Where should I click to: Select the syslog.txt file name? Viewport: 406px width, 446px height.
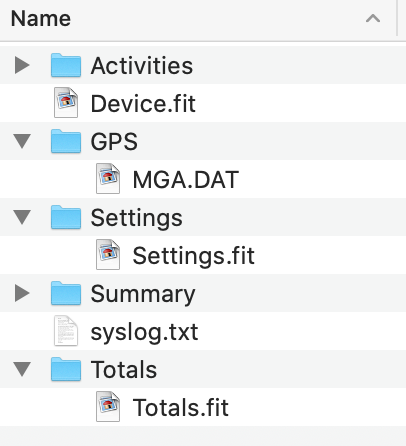[144, 332]
